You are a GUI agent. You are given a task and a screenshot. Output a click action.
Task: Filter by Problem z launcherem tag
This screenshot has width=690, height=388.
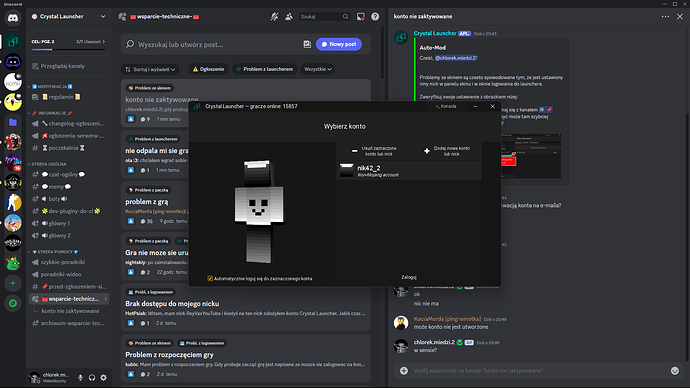pos(264,69)
